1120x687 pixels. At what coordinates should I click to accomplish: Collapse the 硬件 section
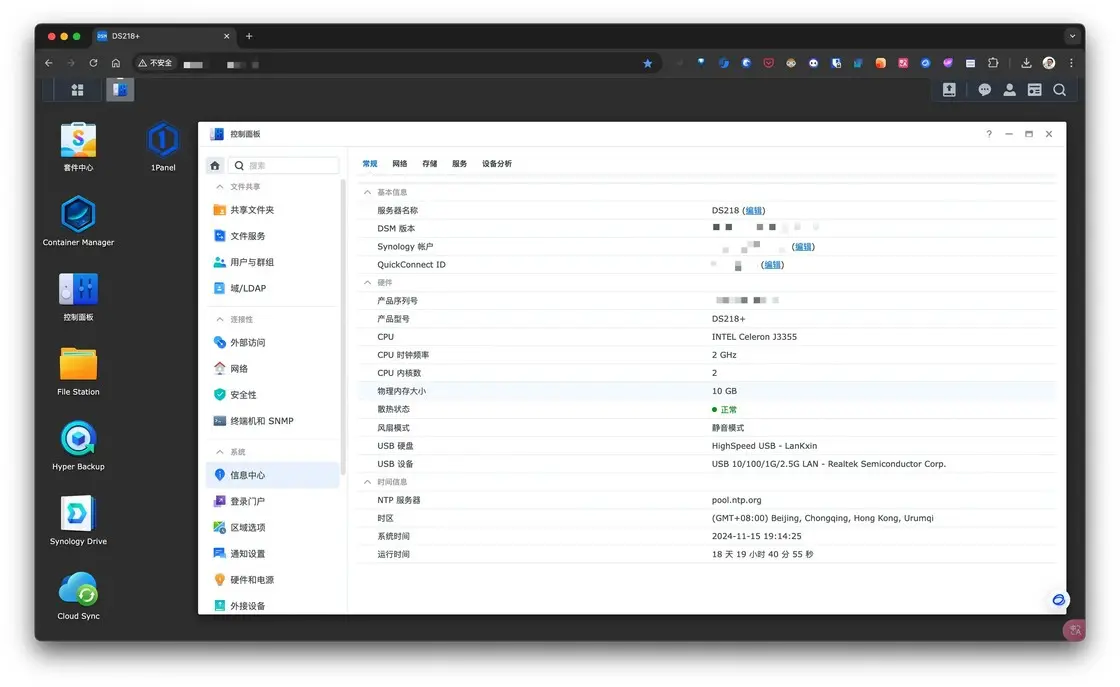coord(367,283)
